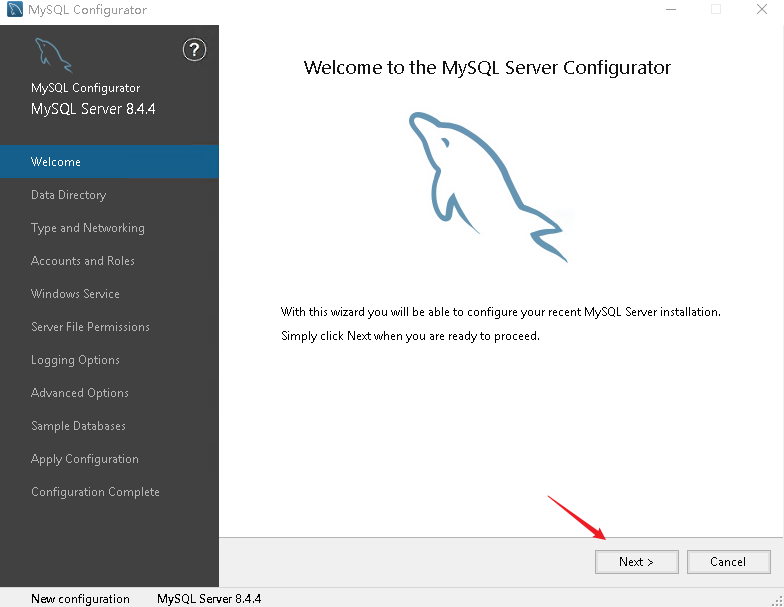Viewport: 784px width, 607px height.
Task: Click the large dolphin image in welcome pane
Action: (488, 187)
